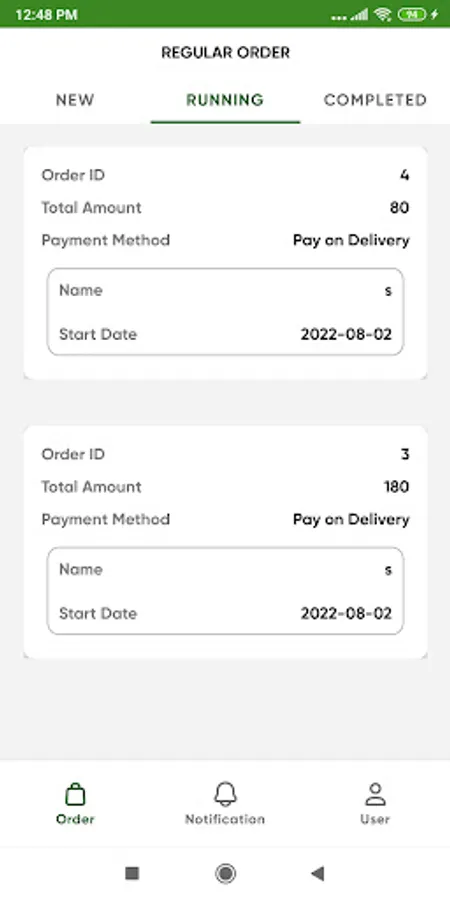Tap the Order shopping bag icon
450x900 pixels.
(x=75, y=794)
